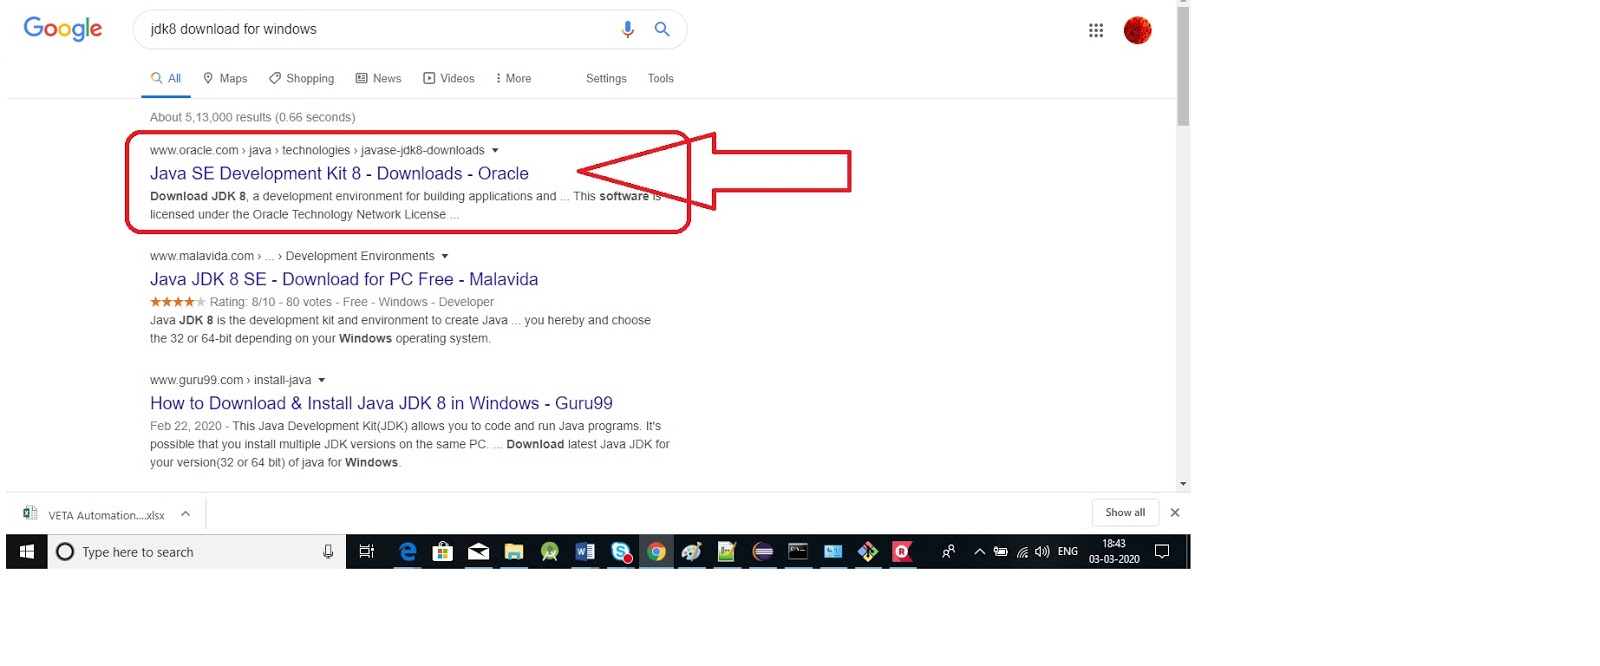Open Microsoft Store from the taskbar
Viewport: 1600px width, 666px height.
[x=443, y=552]
